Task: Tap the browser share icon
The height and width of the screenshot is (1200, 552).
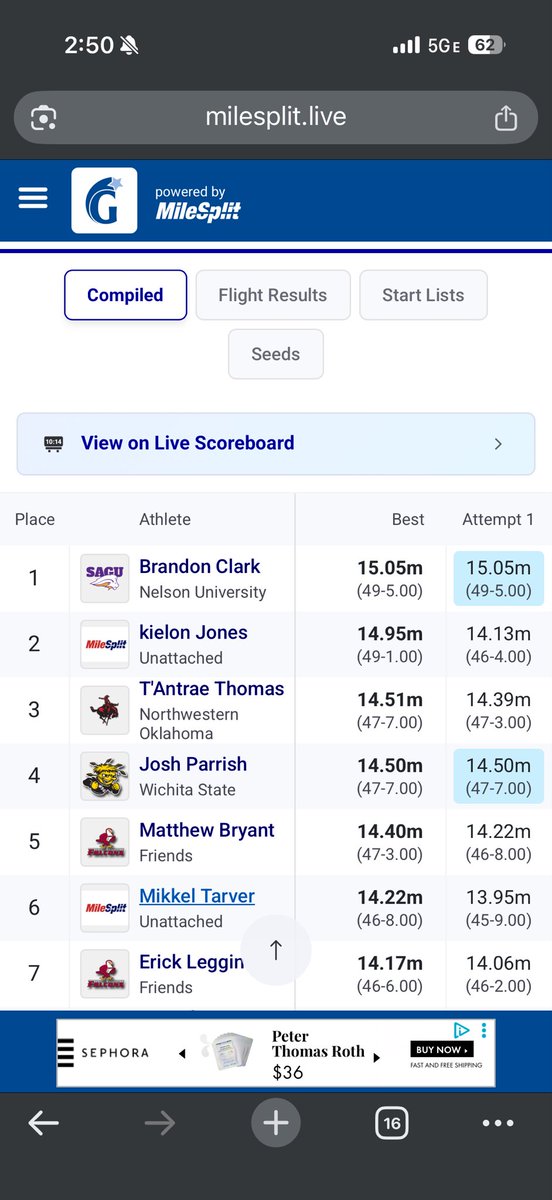Action: tap(506, 117)
